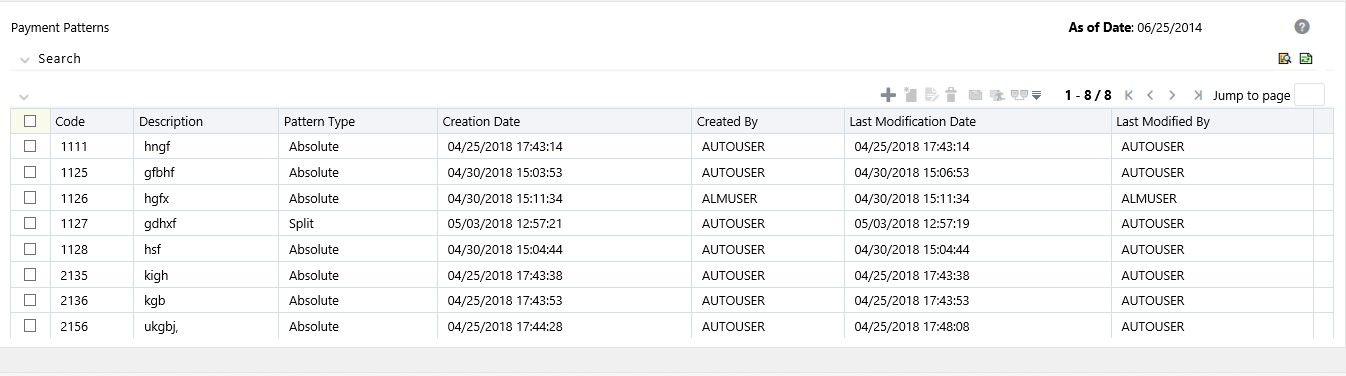This screenshot has height=376, width=1346.
Task: Sort by Last Modified By column header
Action: (x=1164, y=122)
